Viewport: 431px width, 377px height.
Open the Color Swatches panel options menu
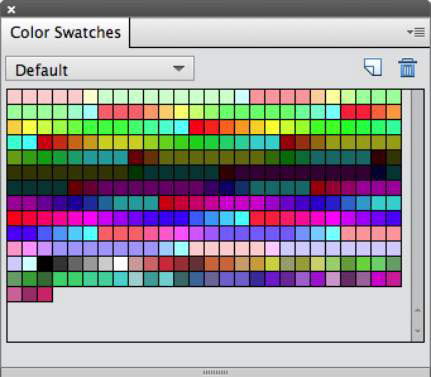coord(416,32)
